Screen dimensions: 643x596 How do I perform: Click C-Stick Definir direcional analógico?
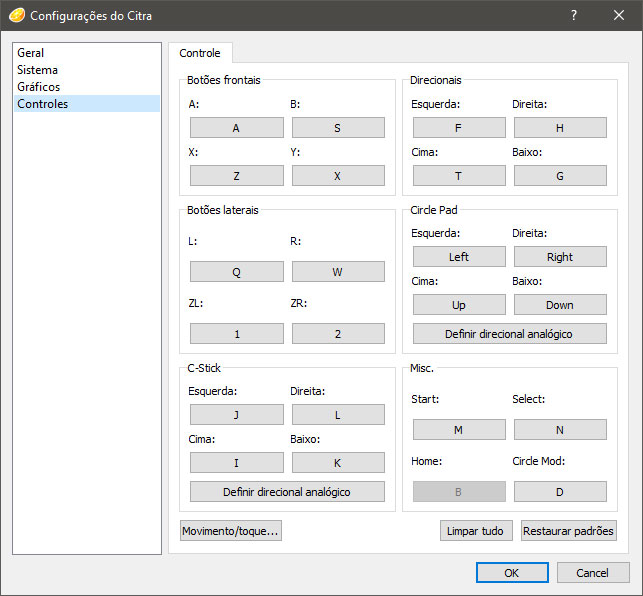tap(287, 491)
